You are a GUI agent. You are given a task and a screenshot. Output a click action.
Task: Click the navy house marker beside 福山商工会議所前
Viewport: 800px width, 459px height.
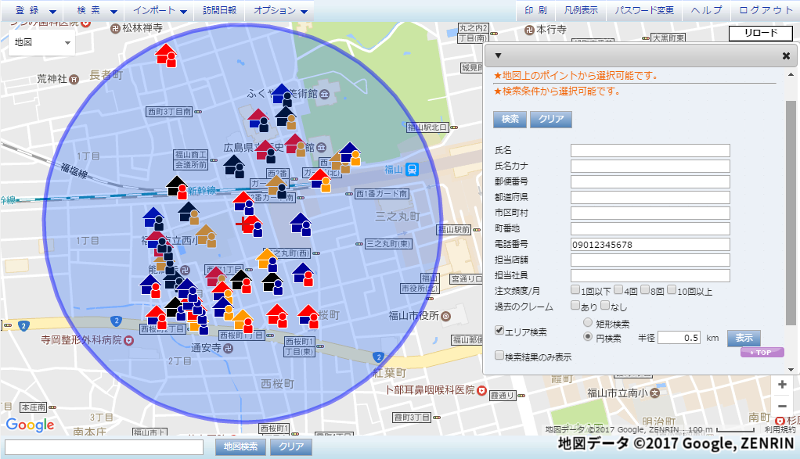[x=234, y=166]
